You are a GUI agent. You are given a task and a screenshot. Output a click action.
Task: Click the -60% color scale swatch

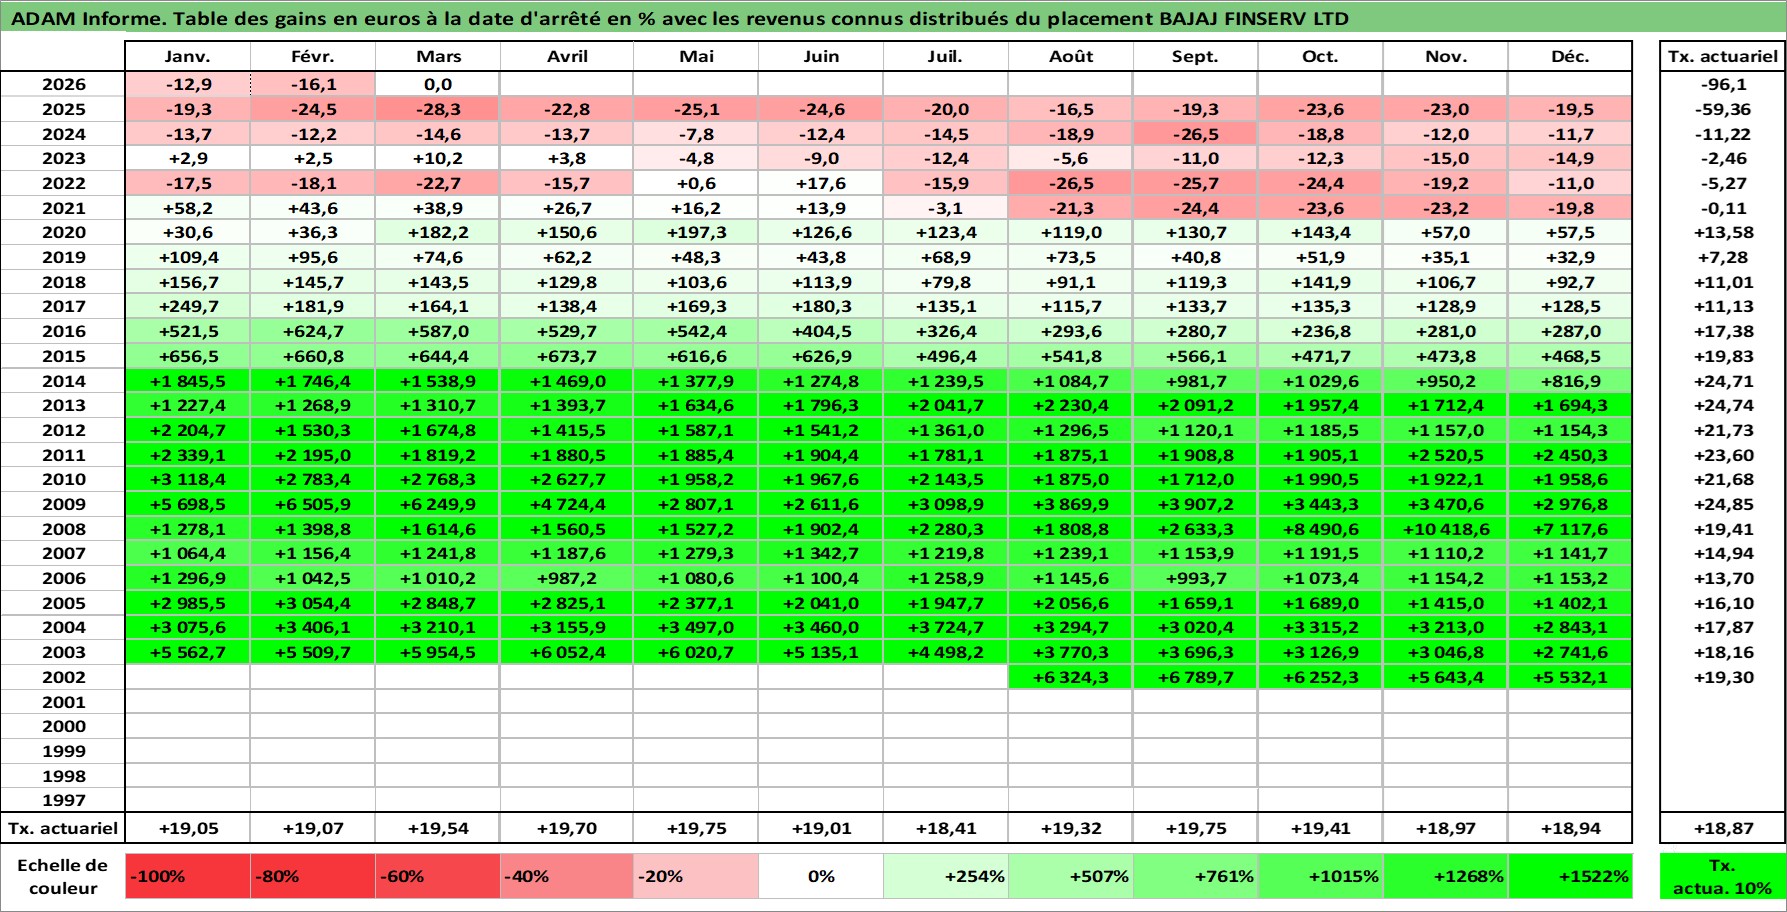pyautogui.click(x=438, y=876)
